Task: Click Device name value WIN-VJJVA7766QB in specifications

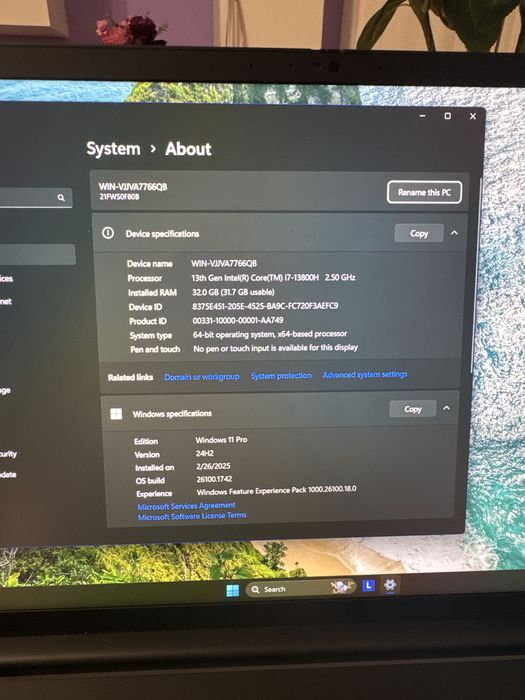Action: pyautogui.click(x=224, y=263)
